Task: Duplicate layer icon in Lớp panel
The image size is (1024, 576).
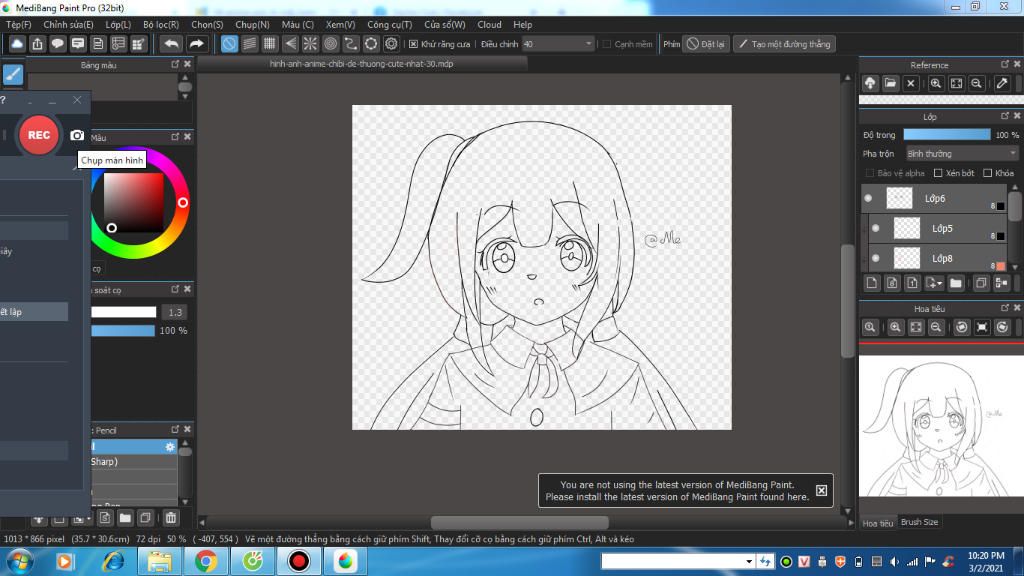Action: 981,283
